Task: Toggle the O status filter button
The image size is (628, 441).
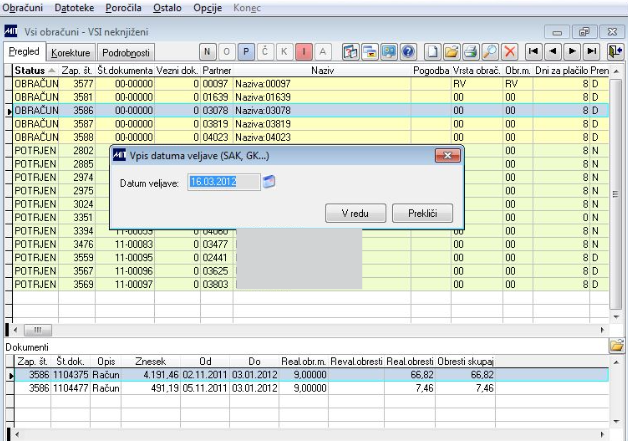Action: [226, 52]
